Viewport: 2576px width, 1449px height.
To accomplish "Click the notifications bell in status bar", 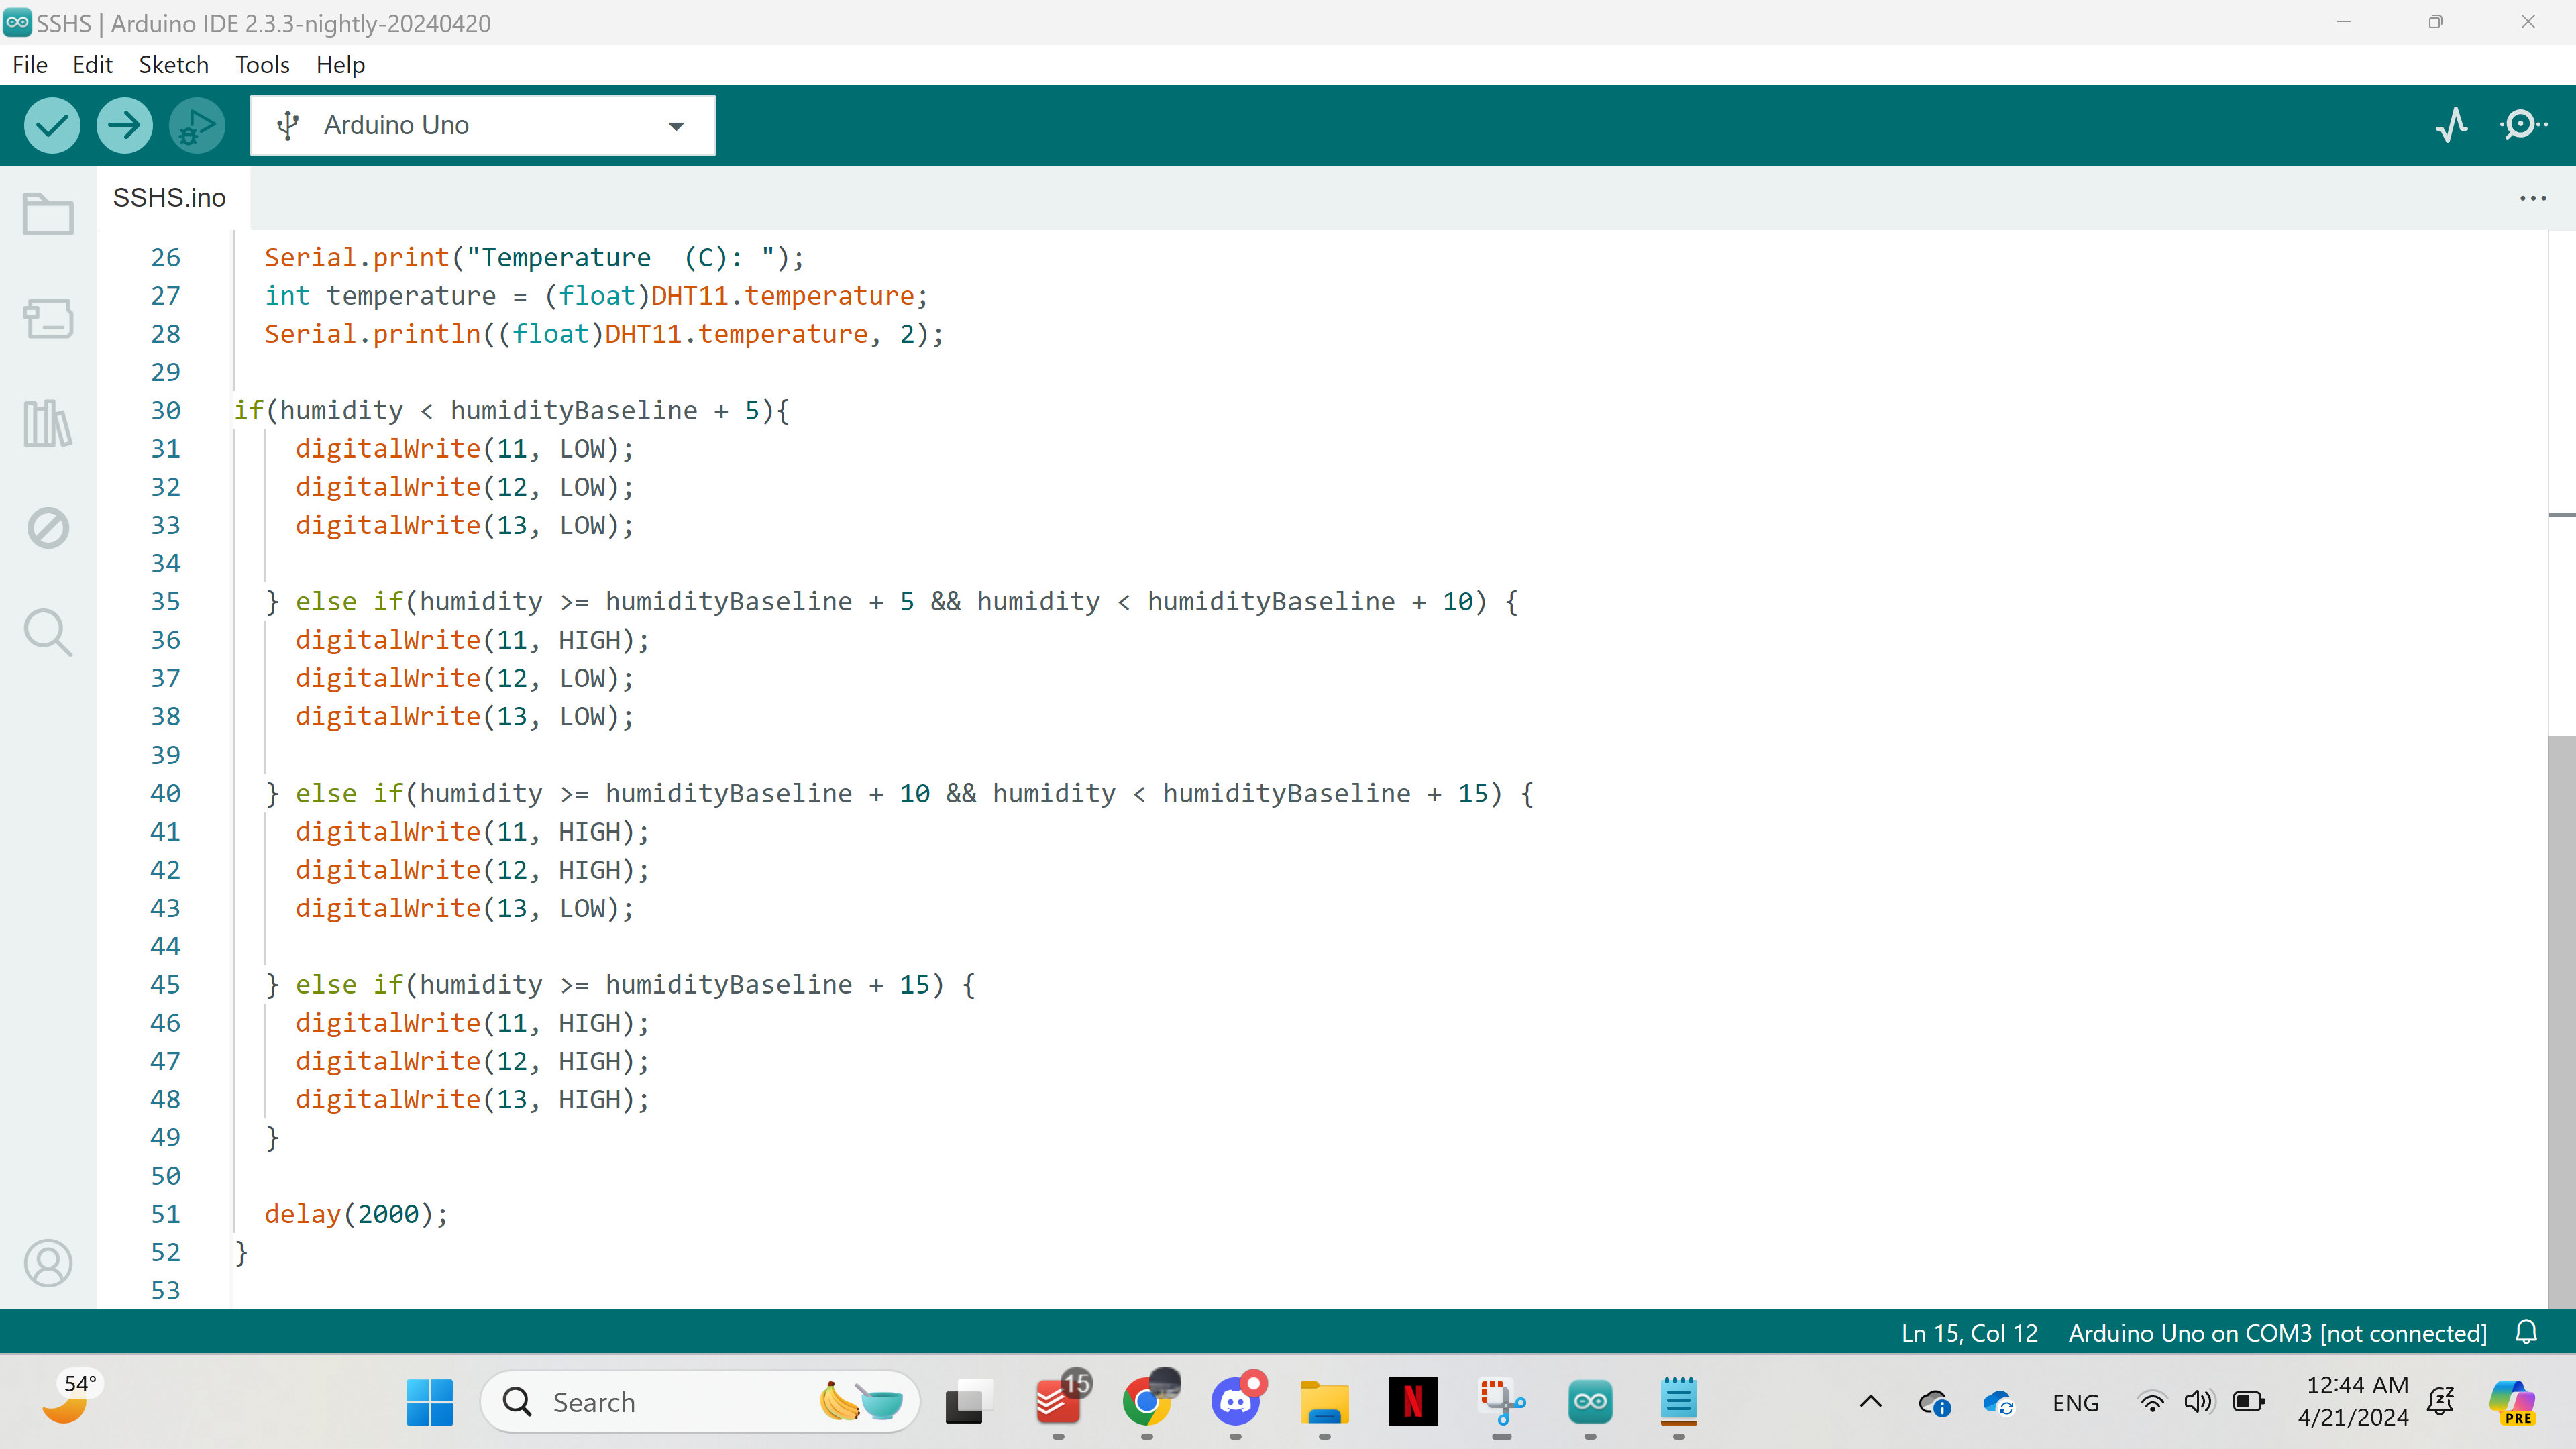I will tap(2526, 1333).
